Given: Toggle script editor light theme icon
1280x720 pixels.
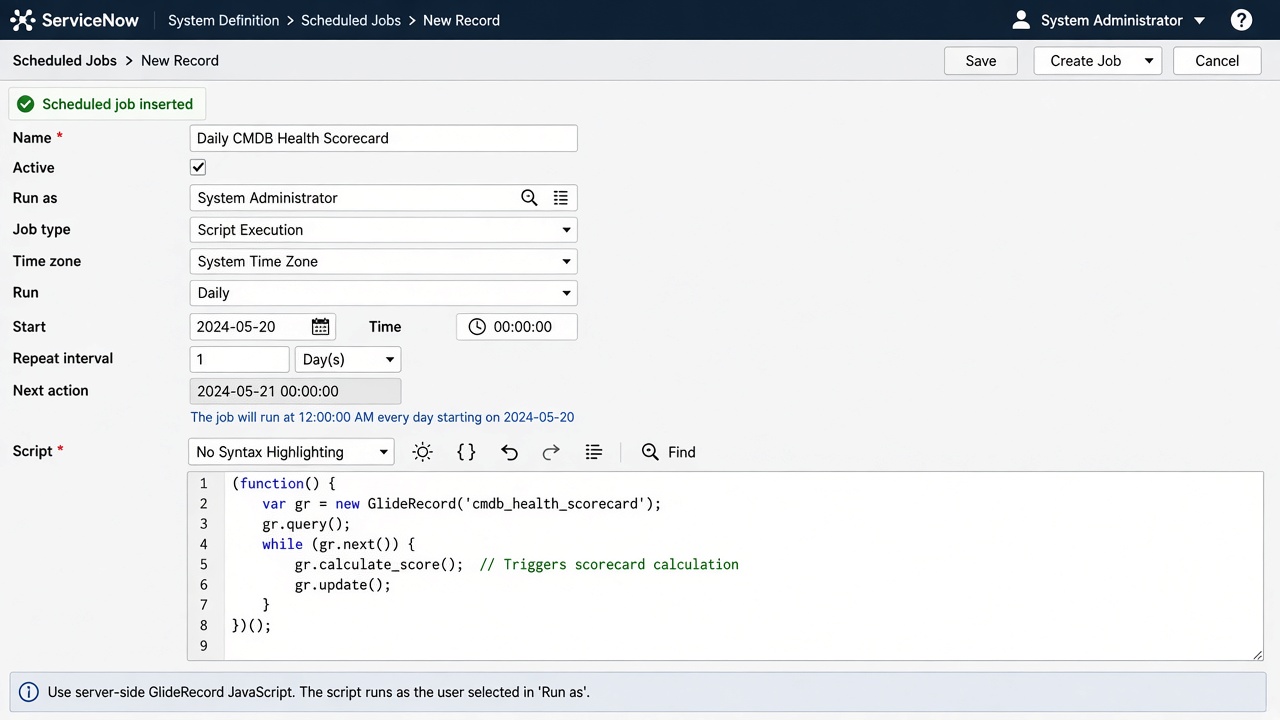Looking at the screenshot, I should 423,452.
